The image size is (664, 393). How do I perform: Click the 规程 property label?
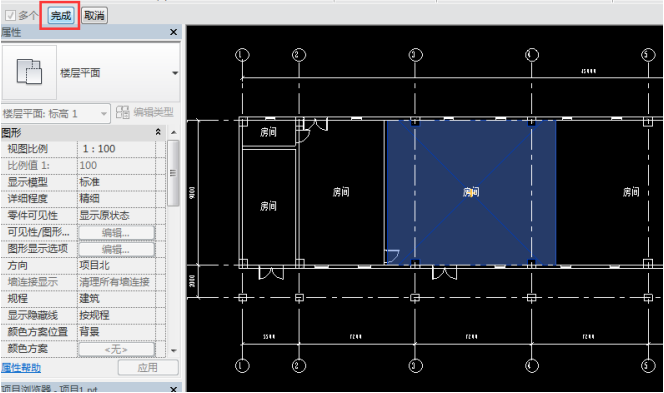[17, 299]
